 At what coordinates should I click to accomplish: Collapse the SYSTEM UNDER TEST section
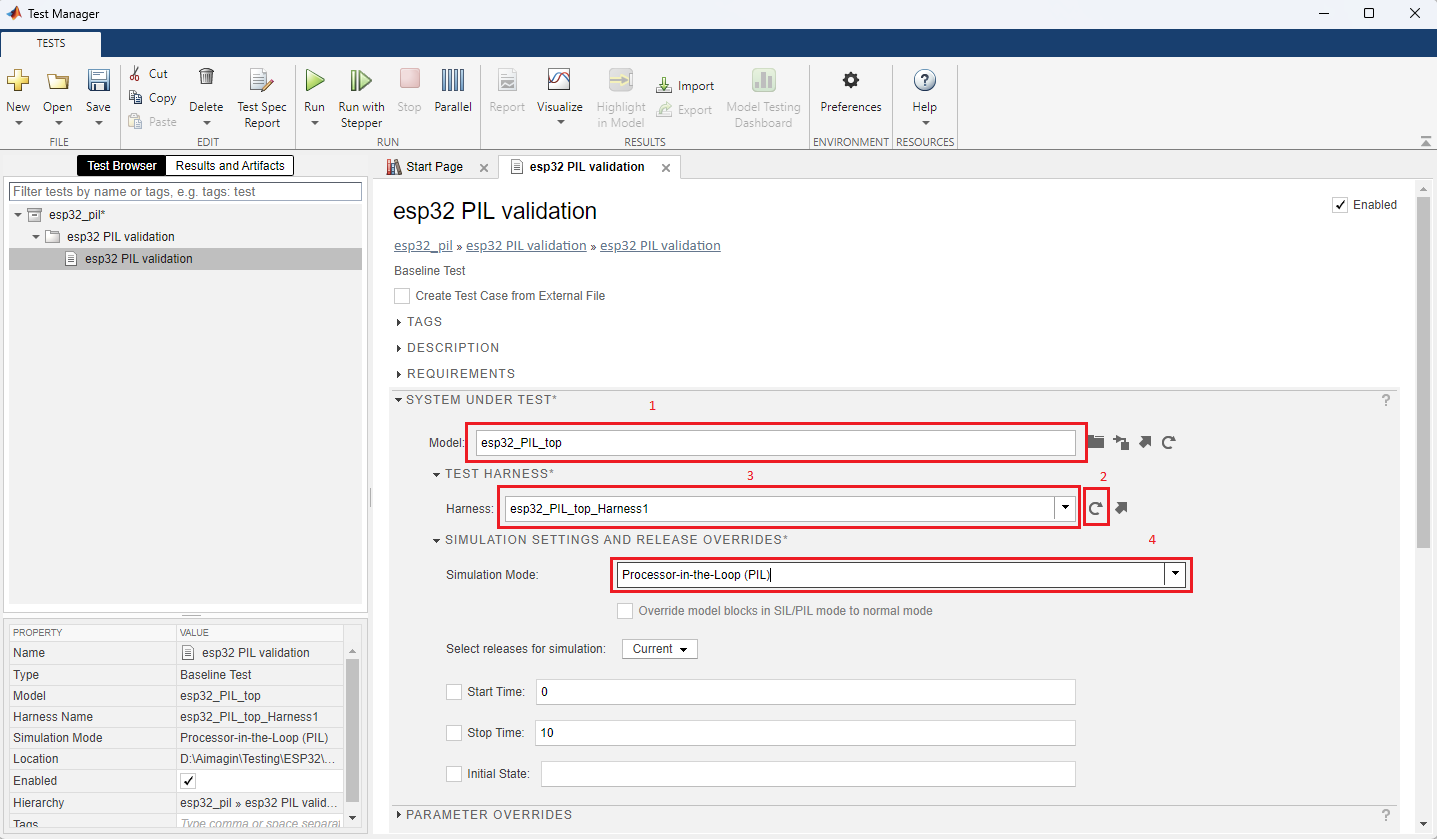(398, 400)
